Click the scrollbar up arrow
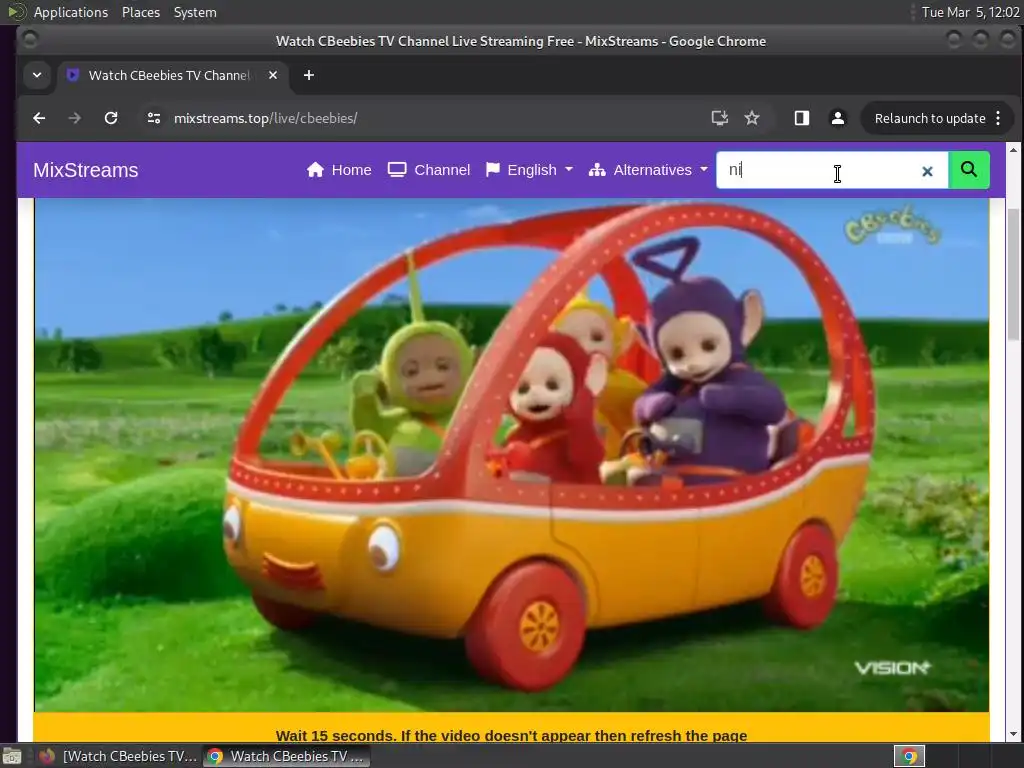The width and height of the screenshot is (1024, 768). [1013, 150]
